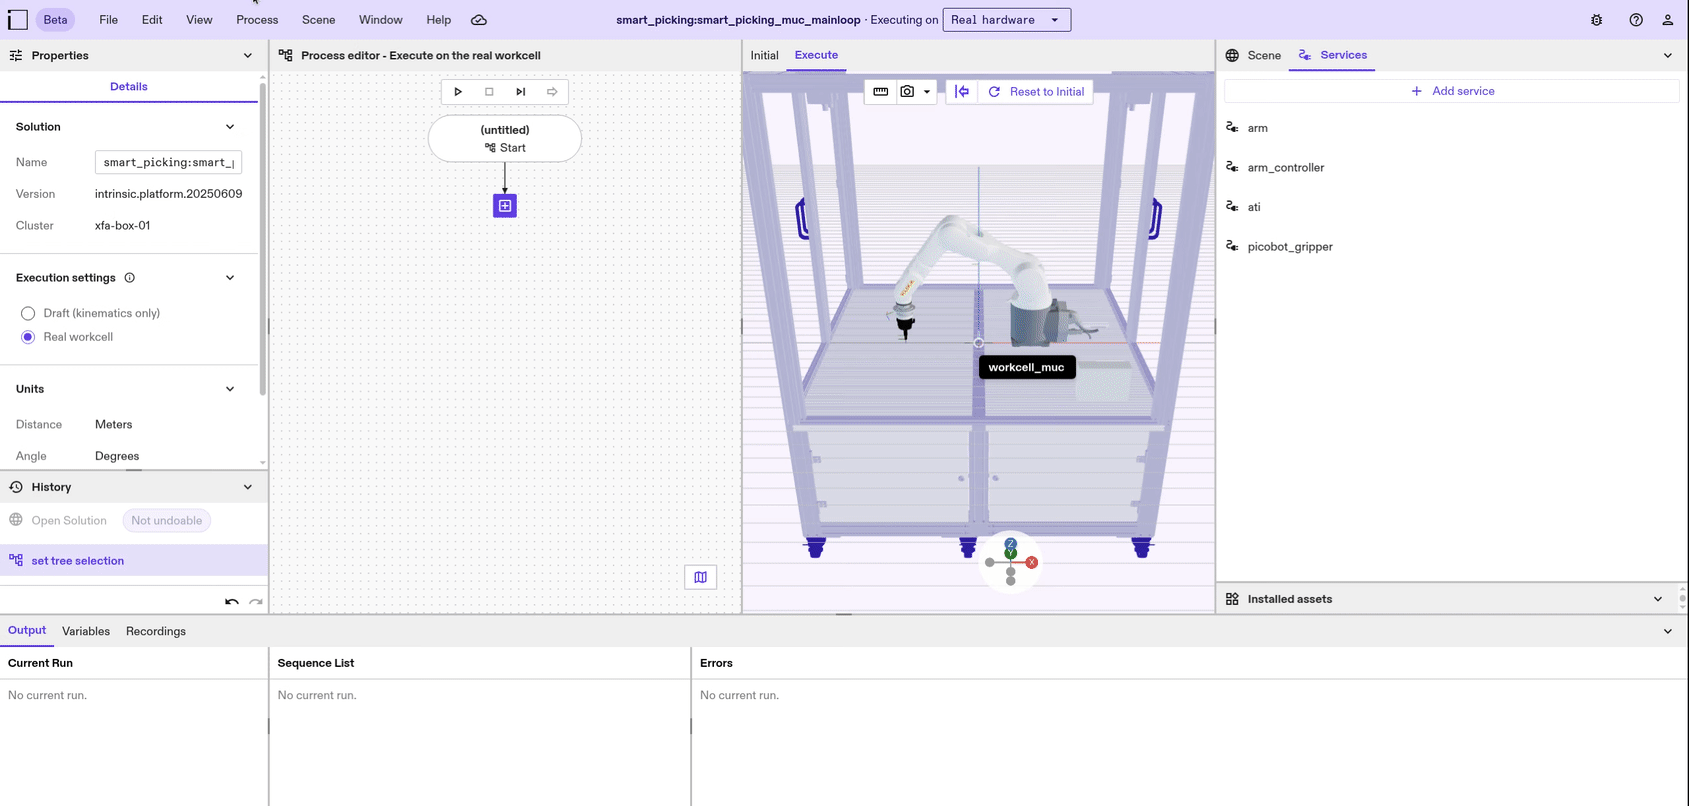Click Reset to Initial button
The width and height of the screenshot is (1689, 806).
pyautogui.click(x=1036, y=92)
